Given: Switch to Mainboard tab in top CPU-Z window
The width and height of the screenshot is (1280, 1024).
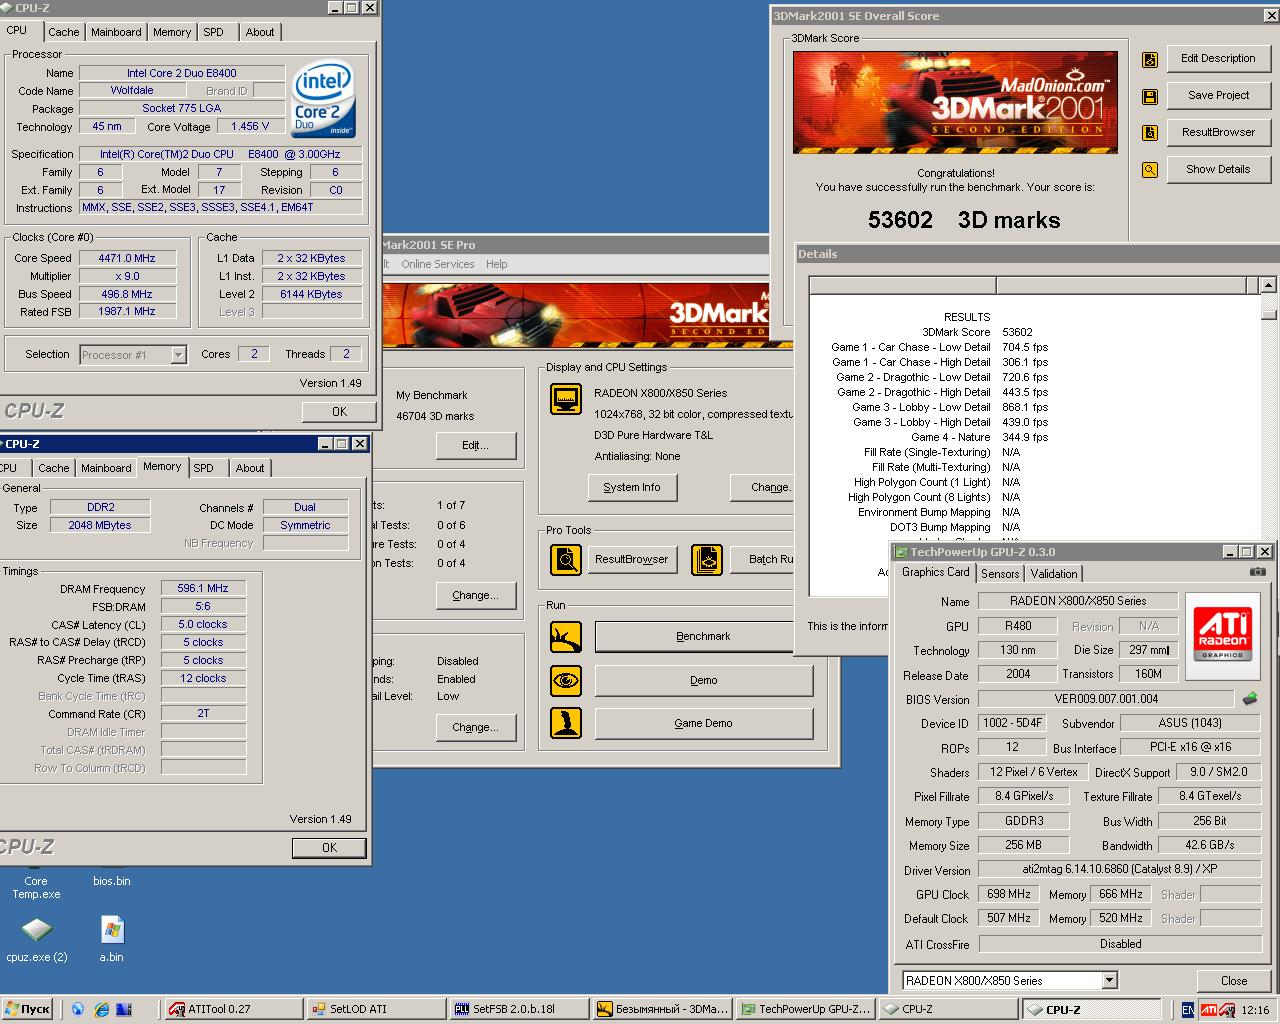Looking at the screenshot, I should 116,32.
